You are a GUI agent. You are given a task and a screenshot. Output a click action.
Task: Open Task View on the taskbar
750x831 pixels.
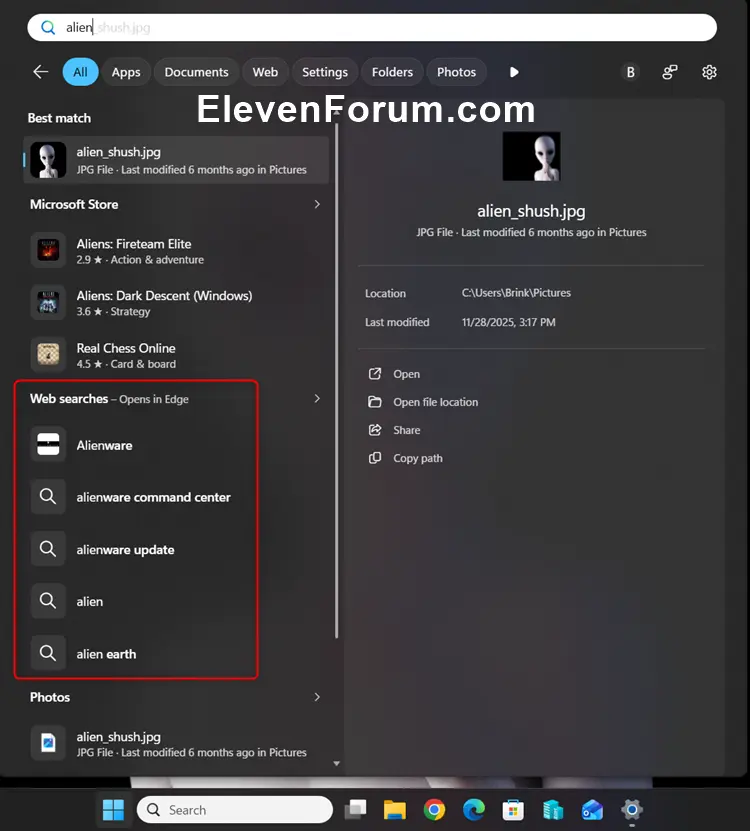(355, 809)
